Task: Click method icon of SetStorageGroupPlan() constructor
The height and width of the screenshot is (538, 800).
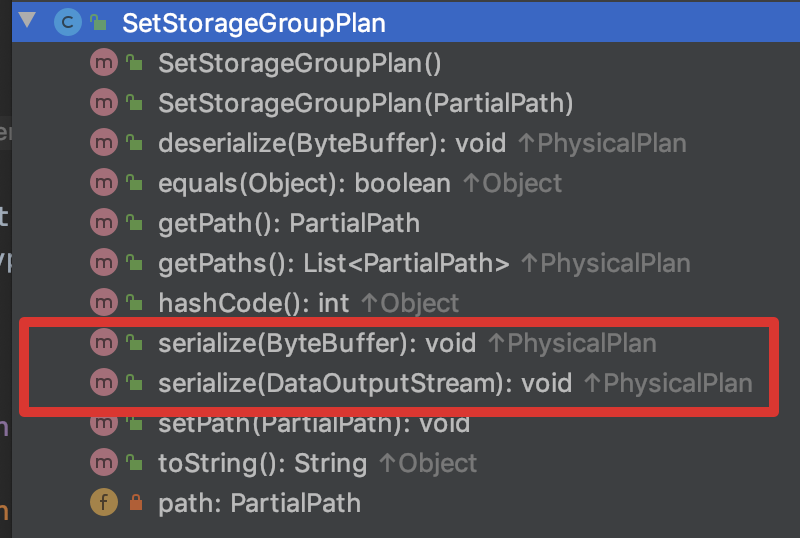Action: (x=103, y=63)
